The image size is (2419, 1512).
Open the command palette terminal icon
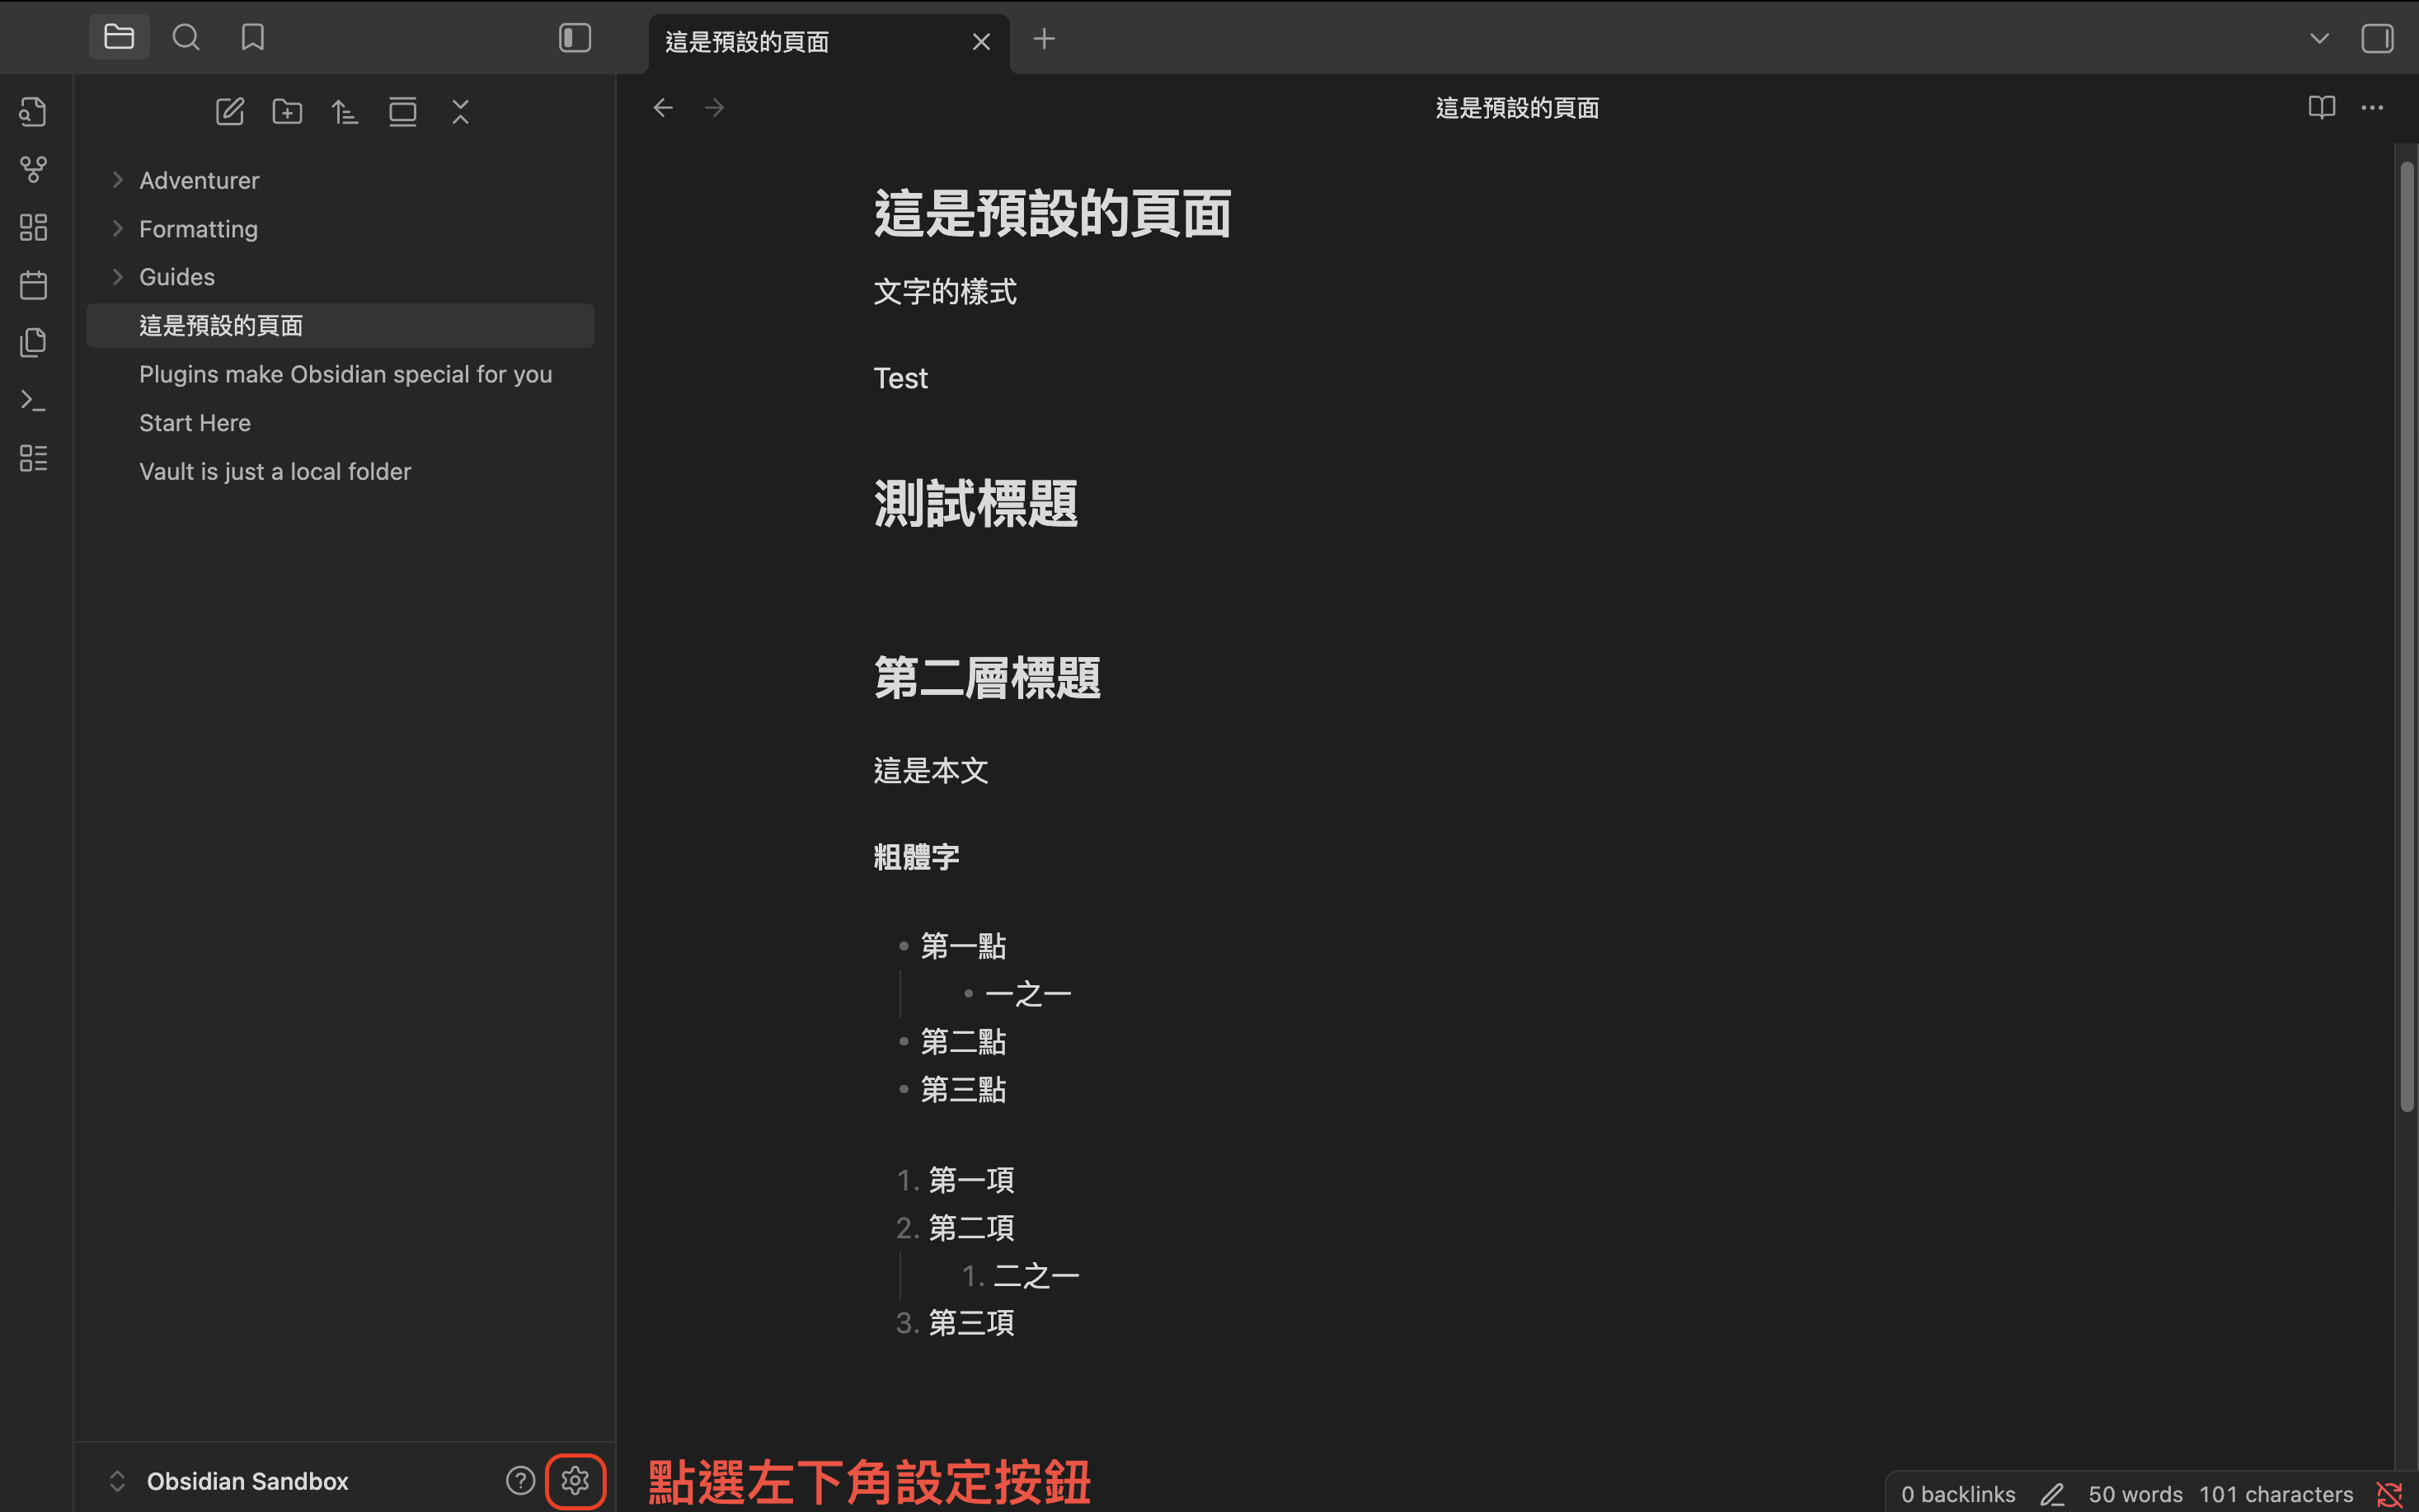click(33, 401)
